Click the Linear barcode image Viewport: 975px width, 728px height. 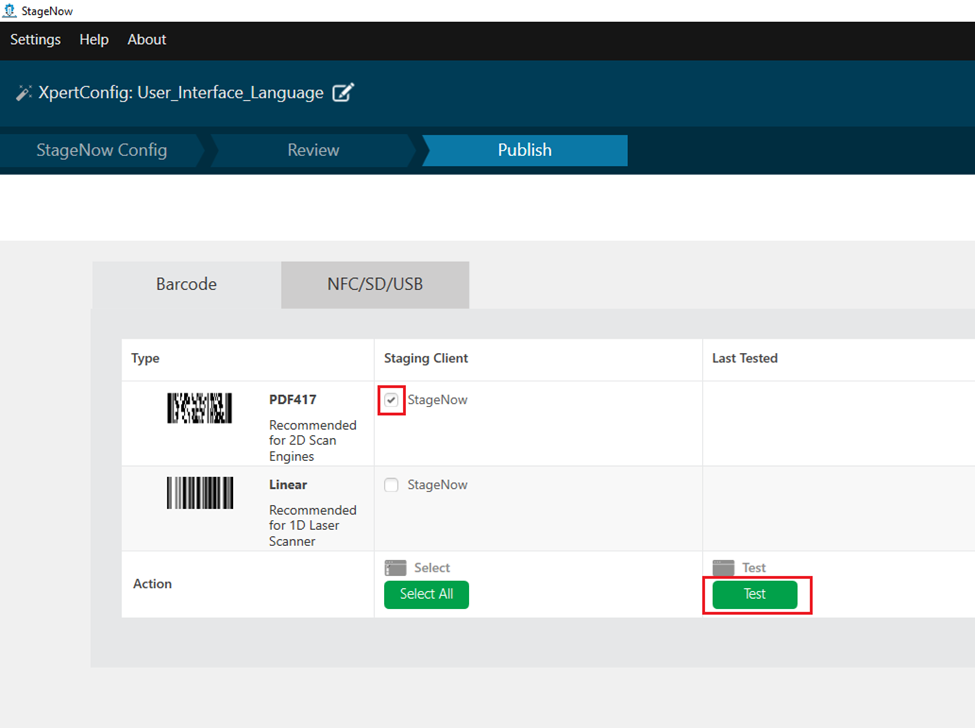pyautogui.click(x=199, y=493)
